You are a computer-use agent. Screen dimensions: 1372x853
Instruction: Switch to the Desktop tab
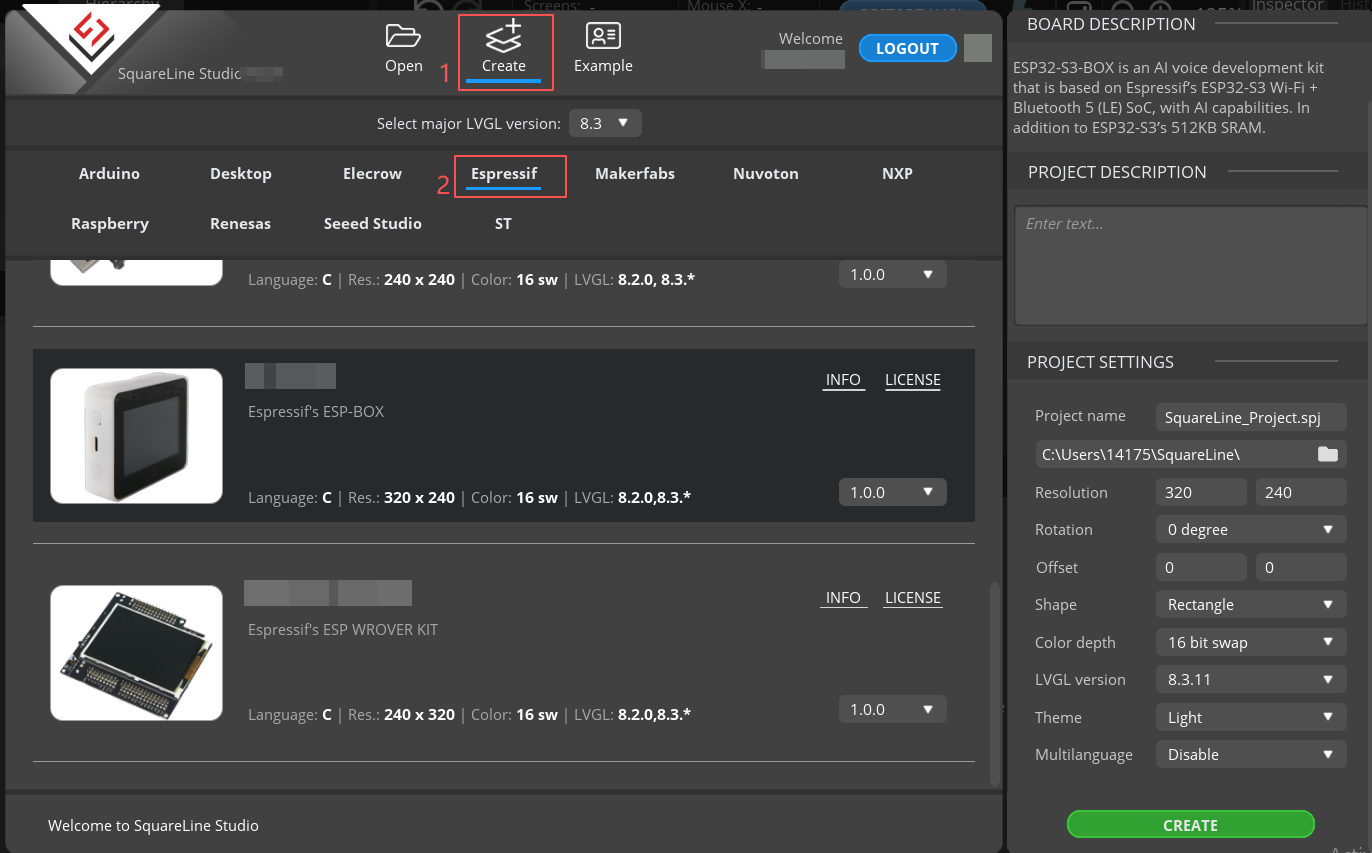(x=241, y=174)
